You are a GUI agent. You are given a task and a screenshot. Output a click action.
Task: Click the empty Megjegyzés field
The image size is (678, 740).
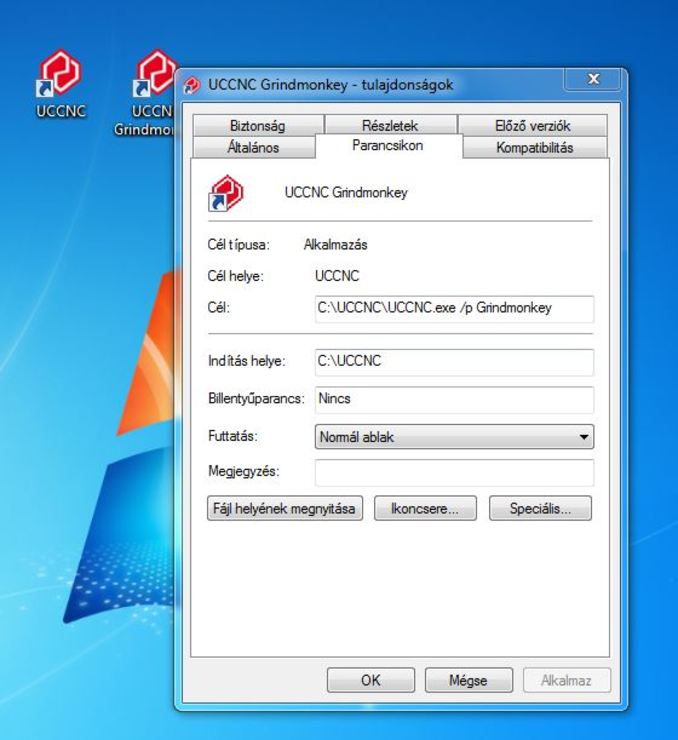pyautogui.click(x=454, y=472)
